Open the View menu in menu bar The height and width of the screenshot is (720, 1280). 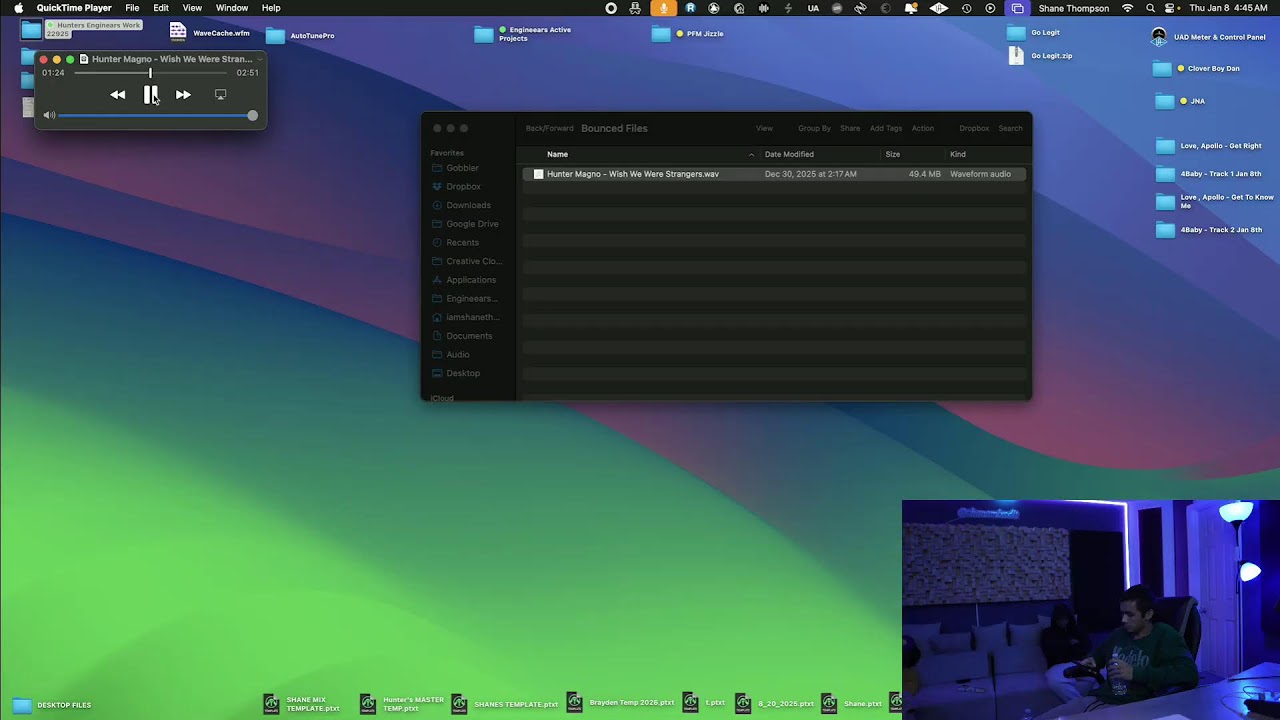(x=192, y=8)
